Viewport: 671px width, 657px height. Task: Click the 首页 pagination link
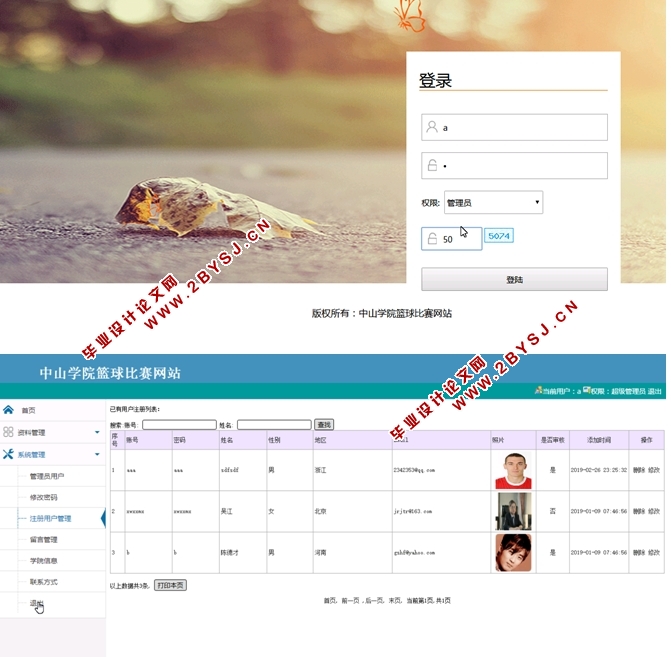(330, 601)
